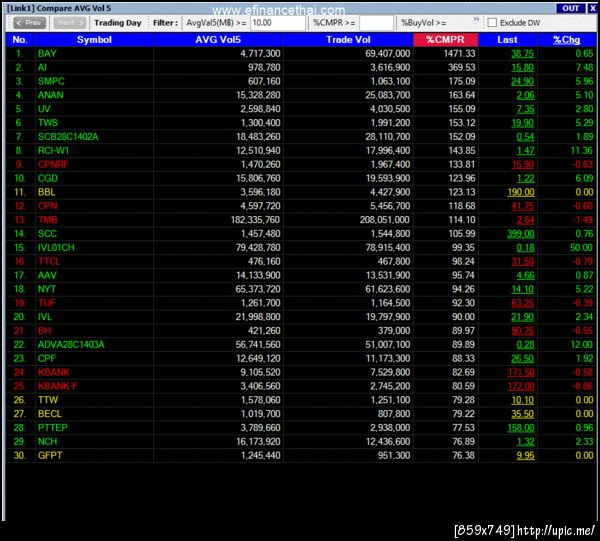The width and height of the screenshot is (600, 541).
Task: Select the CGD symbol
Action: [48, 178]
